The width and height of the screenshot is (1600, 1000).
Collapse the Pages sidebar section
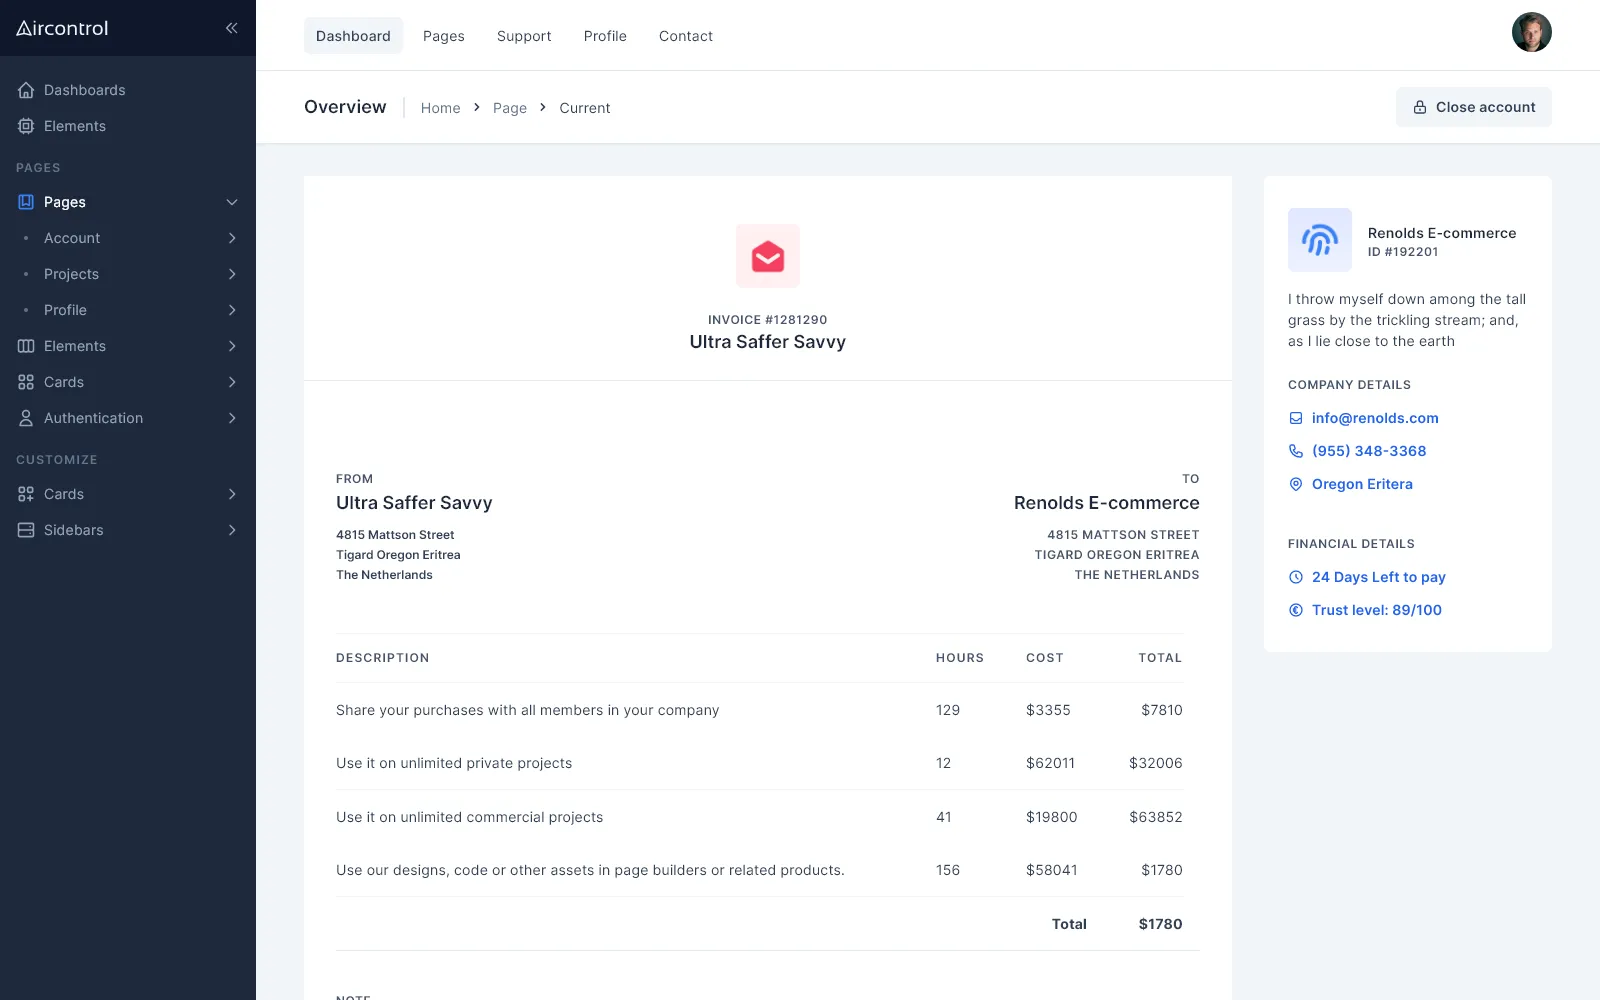(x=232, y=202)
